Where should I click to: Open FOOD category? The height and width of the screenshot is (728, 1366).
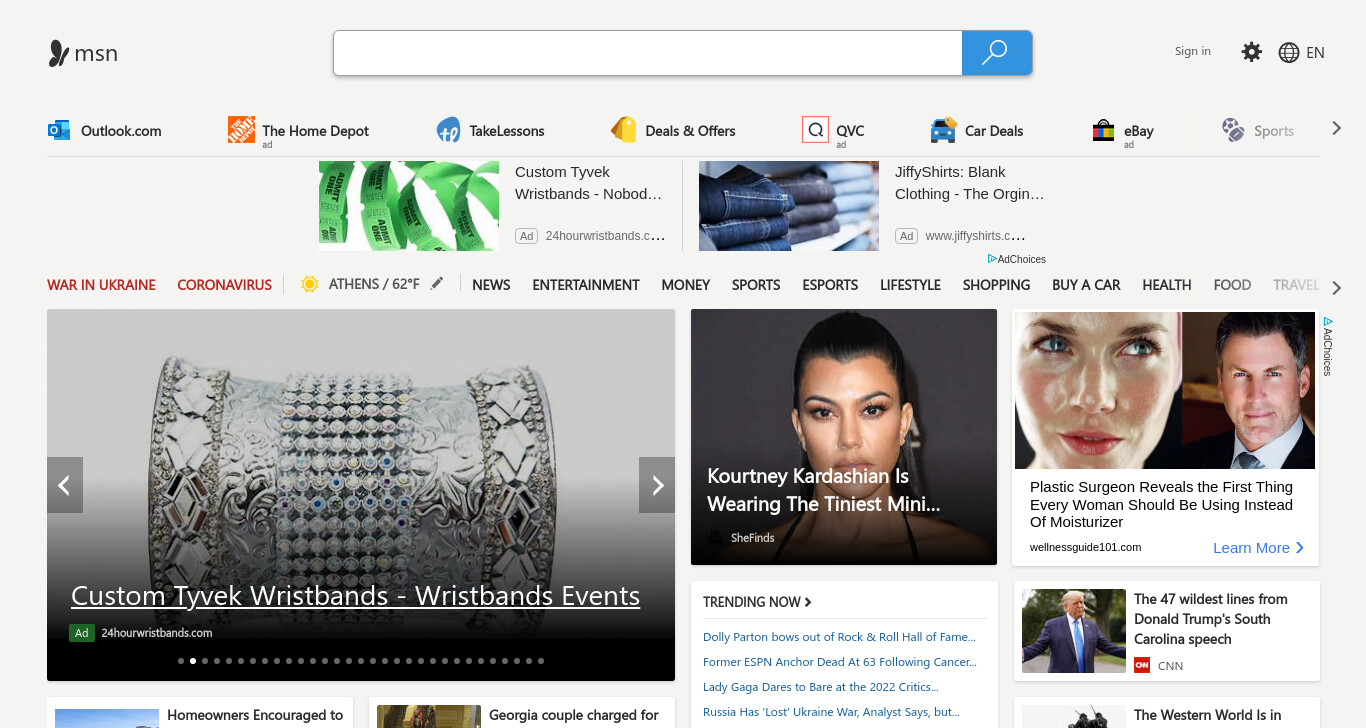1232,285
